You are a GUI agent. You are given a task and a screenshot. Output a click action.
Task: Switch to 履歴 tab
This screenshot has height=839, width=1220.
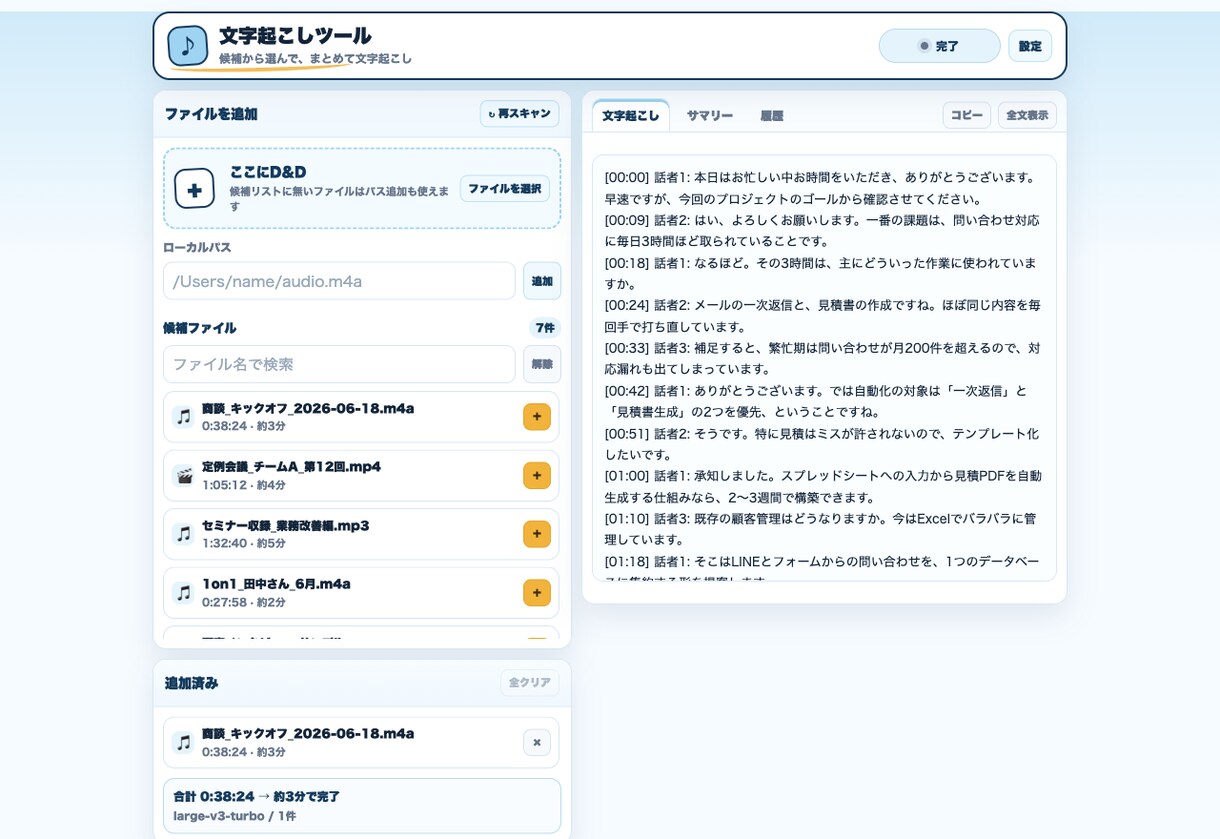[772, 116]
